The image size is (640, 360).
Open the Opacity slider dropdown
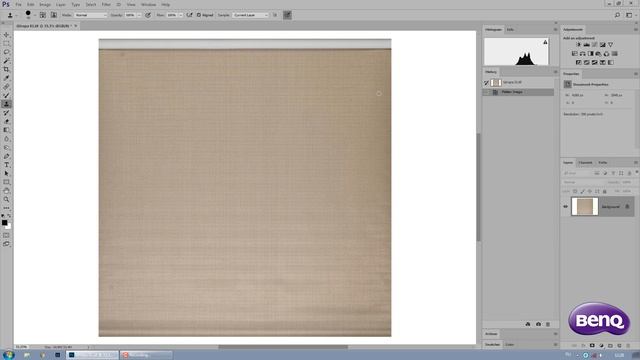tap(139, 15)
